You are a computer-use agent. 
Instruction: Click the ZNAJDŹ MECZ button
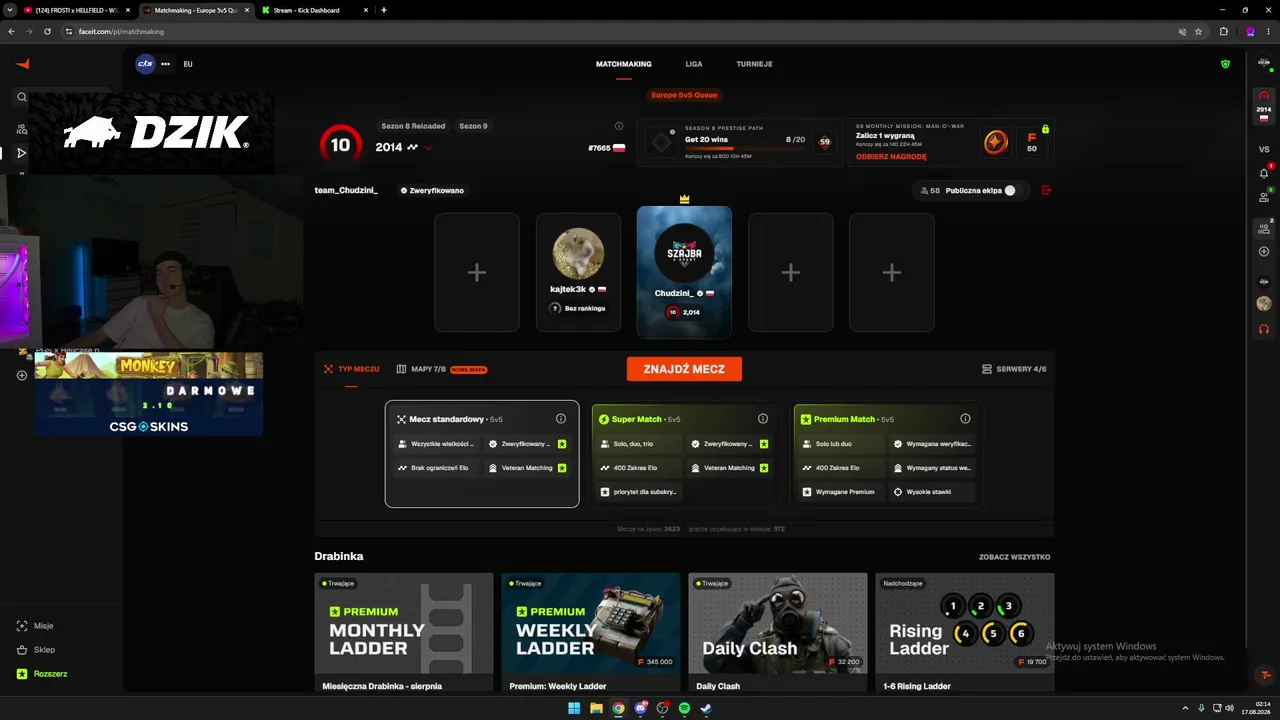[x=684, y=369]
